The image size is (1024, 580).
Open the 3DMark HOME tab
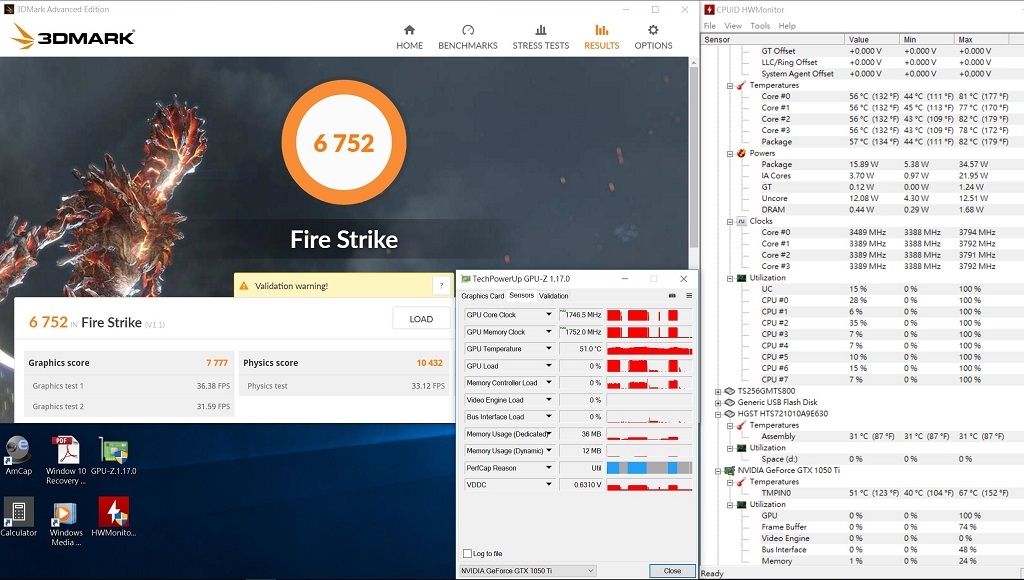409,37
